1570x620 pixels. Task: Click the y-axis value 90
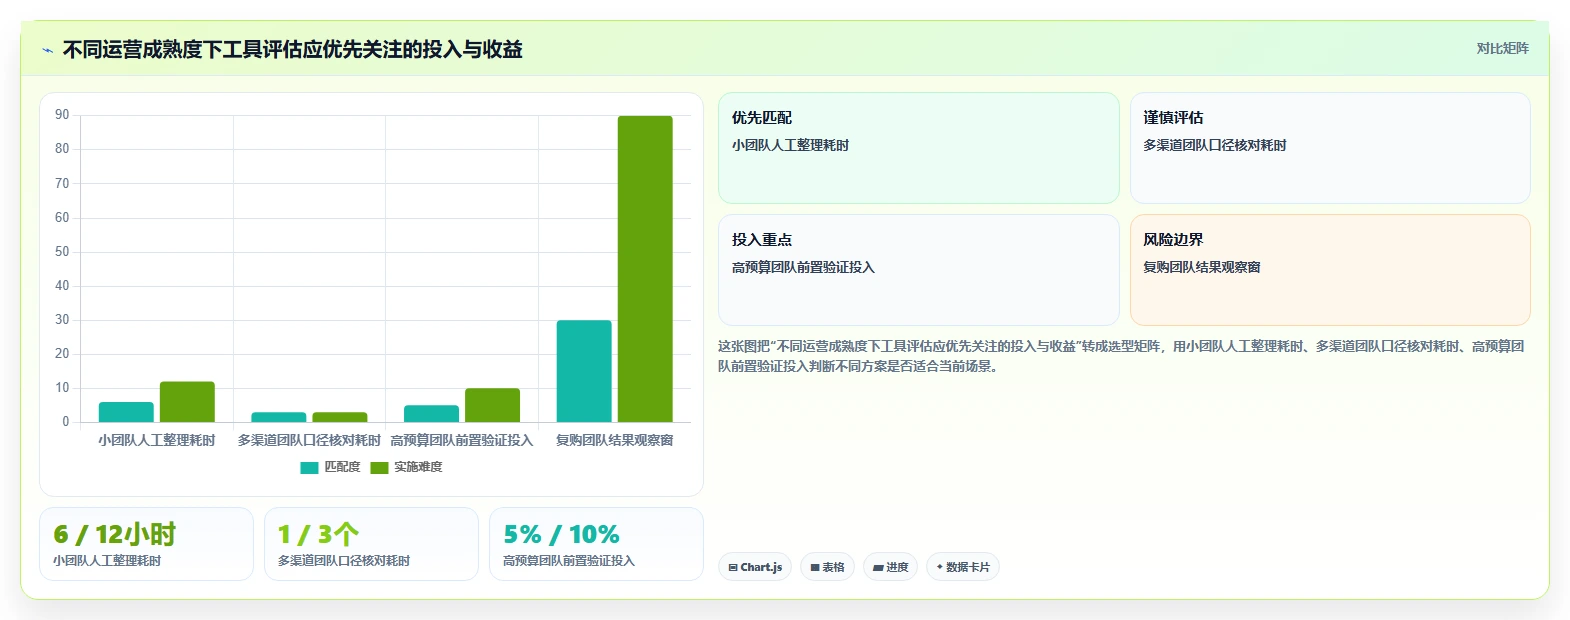point(62,115)
